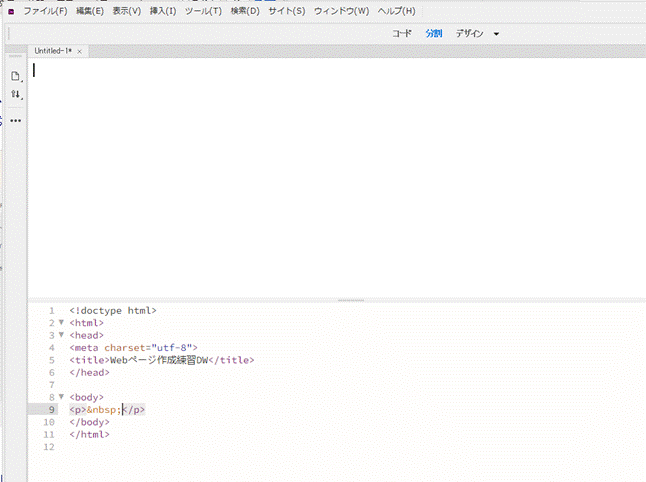Open the ファイル(F) menu
The image size is (646, 482).
[45, 11]
